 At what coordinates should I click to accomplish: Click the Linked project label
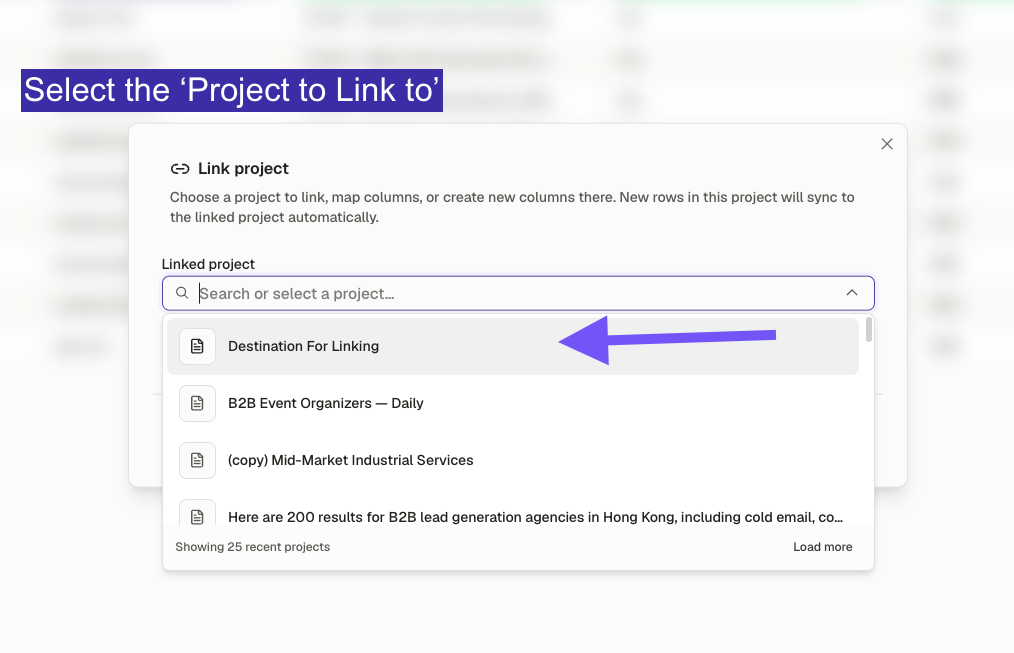(x=208, y=264)
